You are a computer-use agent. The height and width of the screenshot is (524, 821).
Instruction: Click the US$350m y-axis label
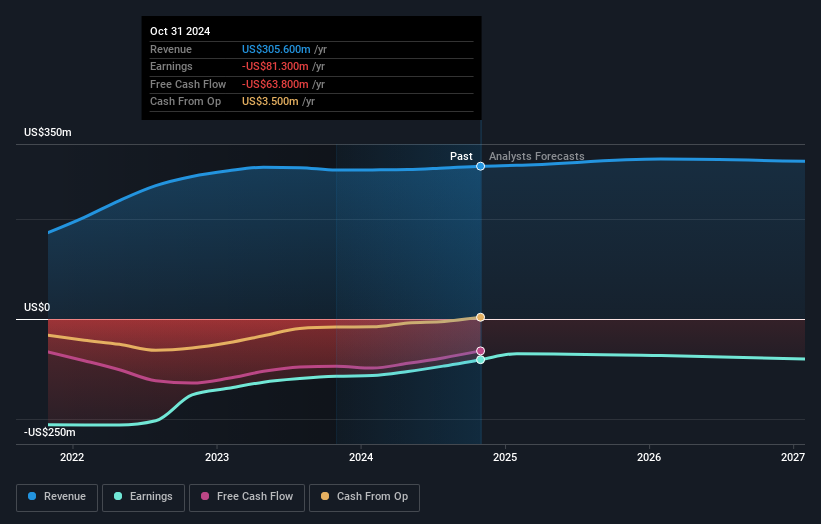(x=48, y=132)
